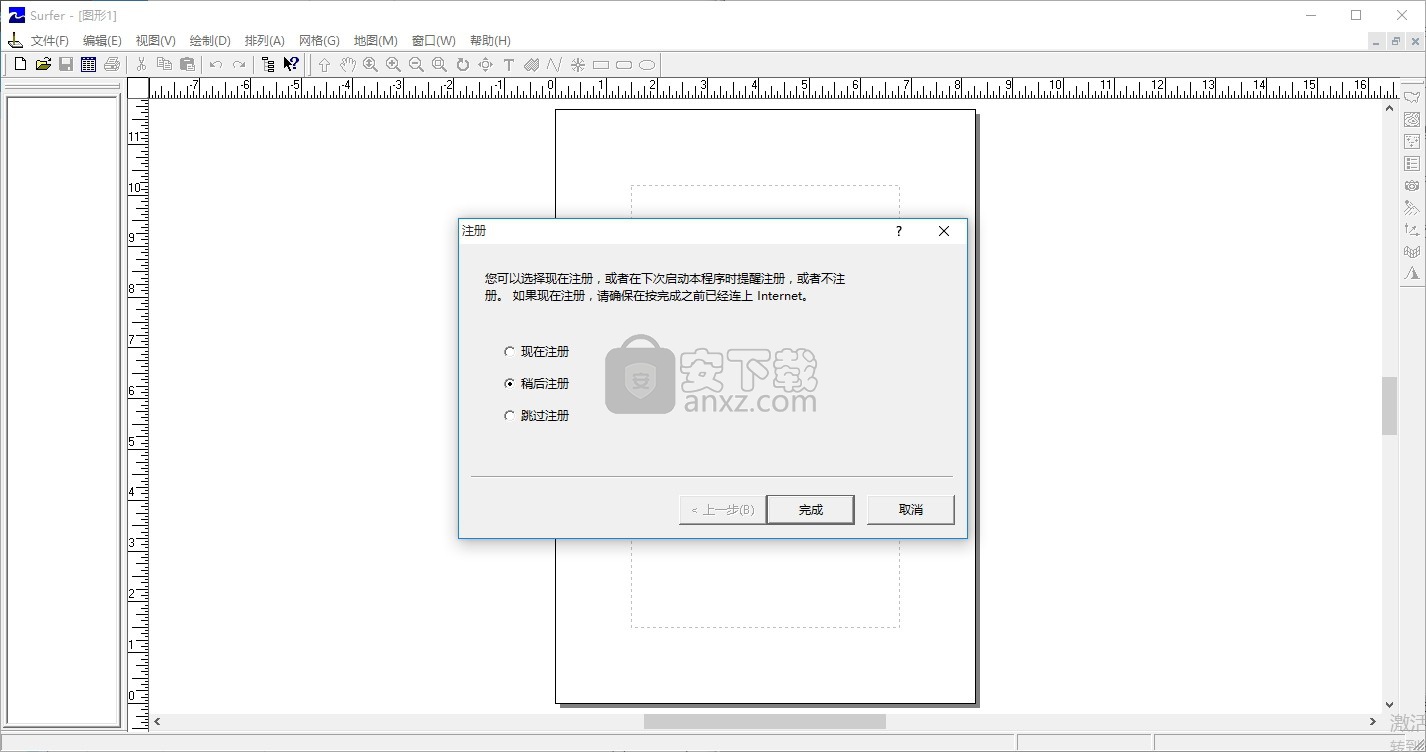This screenshot has width=1426, height=752.
Task: Minimize the inner document window
Action: click(x=1376, y=41)
